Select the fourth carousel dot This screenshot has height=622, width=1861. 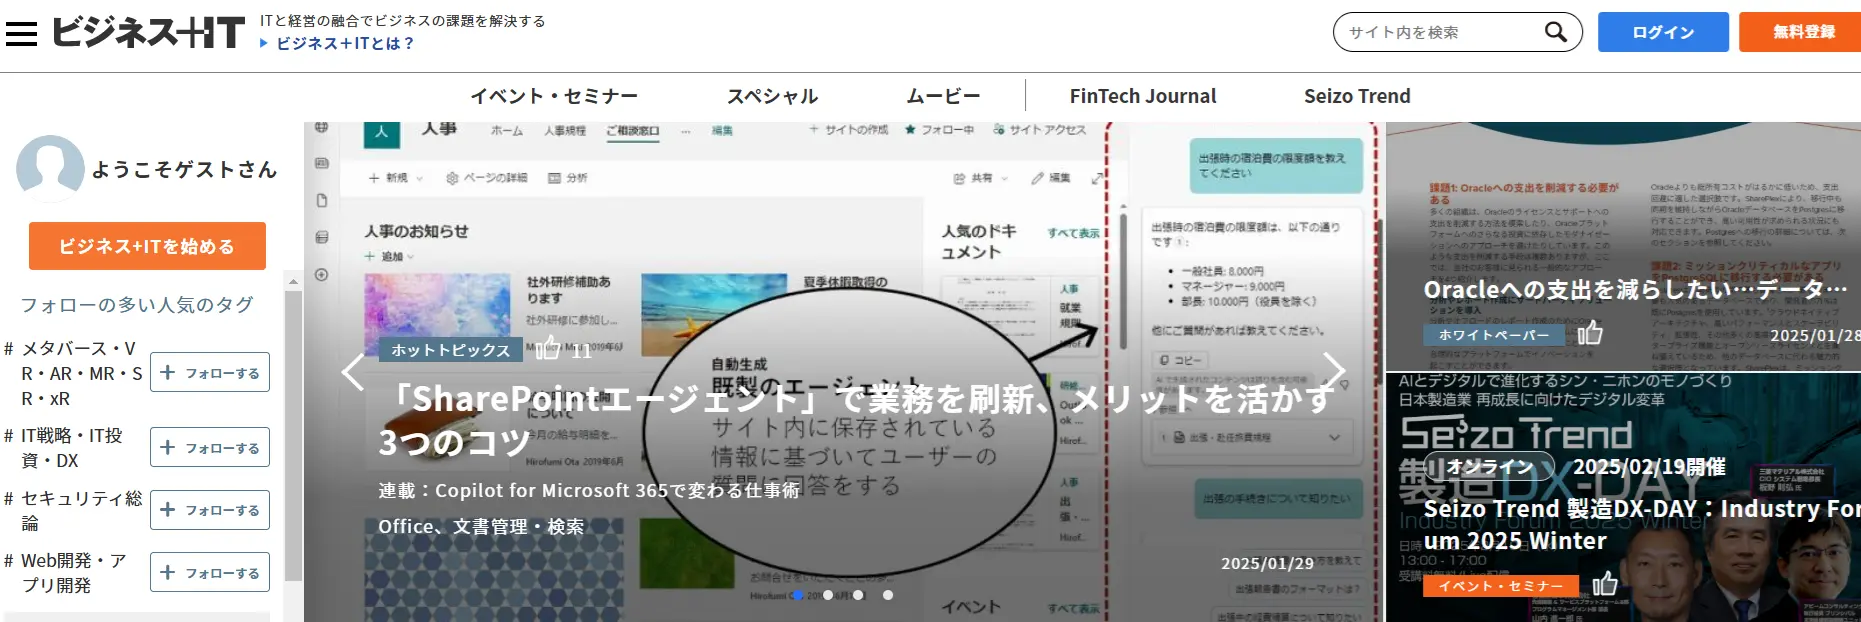pos(888,595)
